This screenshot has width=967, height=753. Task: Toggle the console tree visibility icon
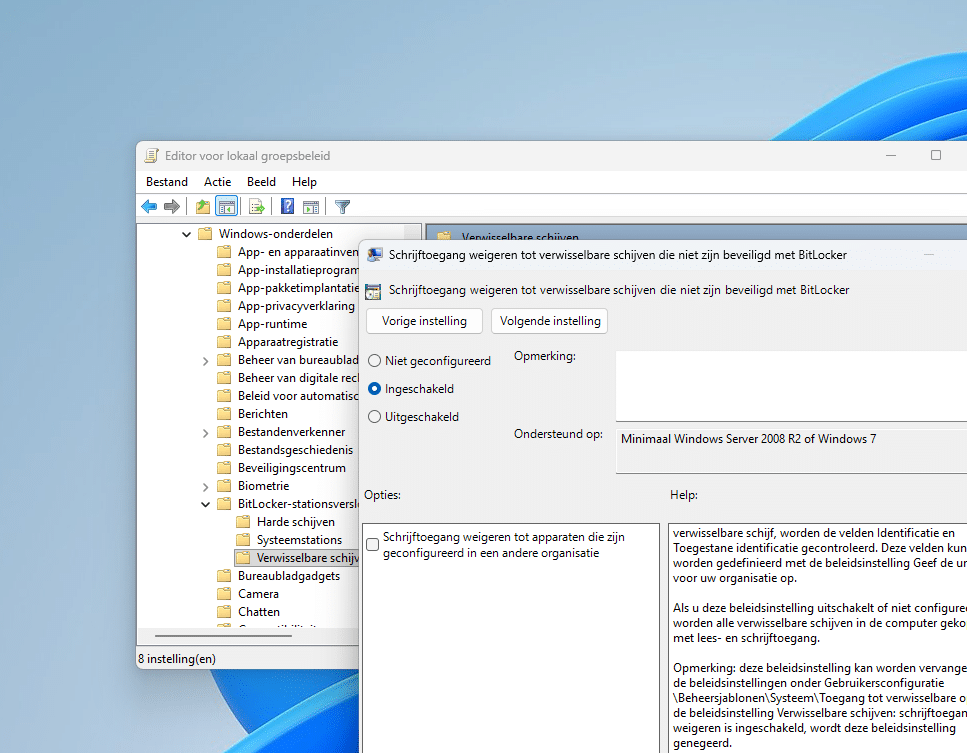pos(226,206)
